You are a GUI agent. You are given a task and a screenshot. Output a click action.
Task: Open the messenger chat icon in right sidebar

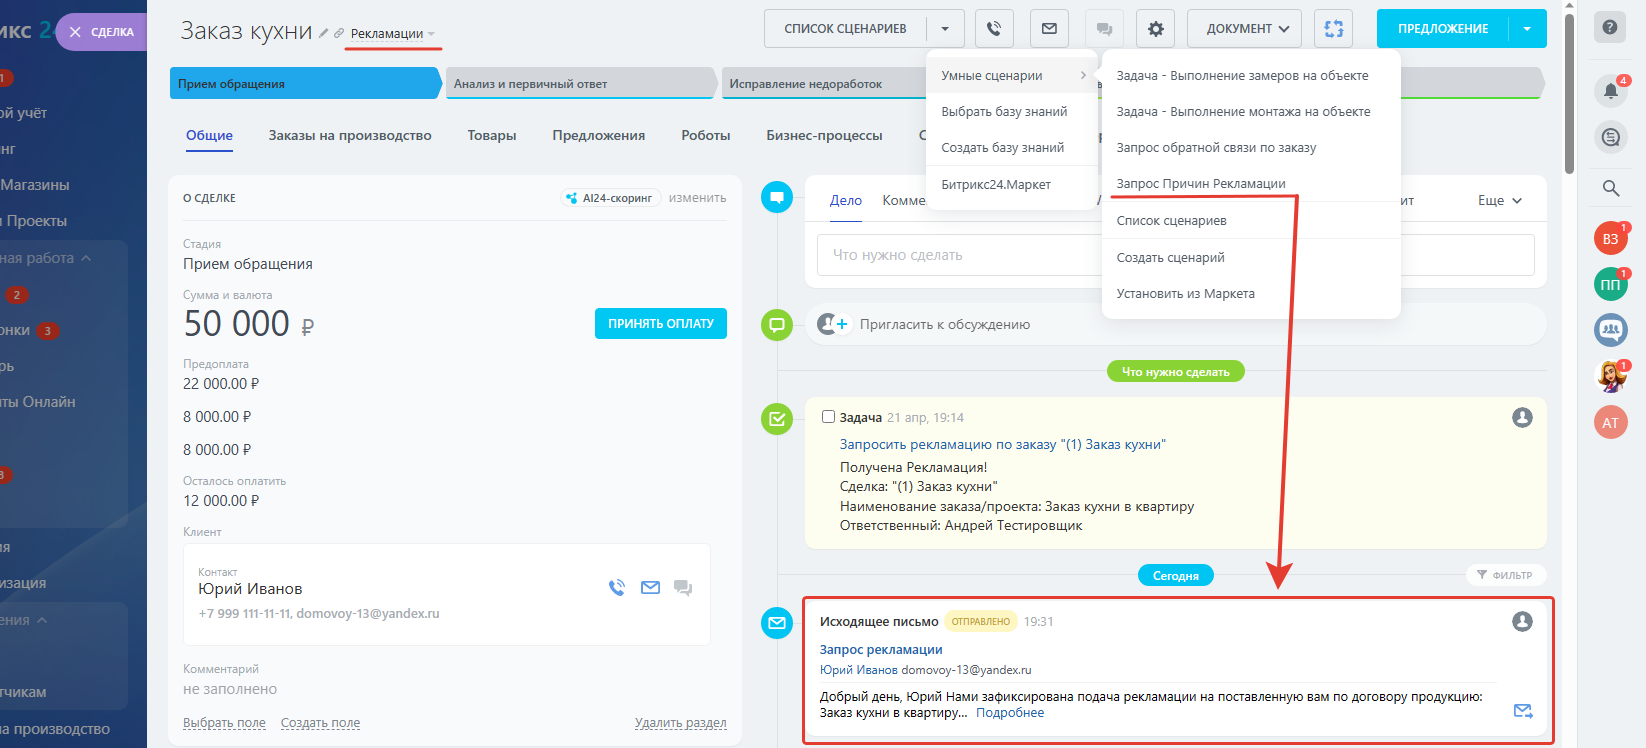point(1611,137)
